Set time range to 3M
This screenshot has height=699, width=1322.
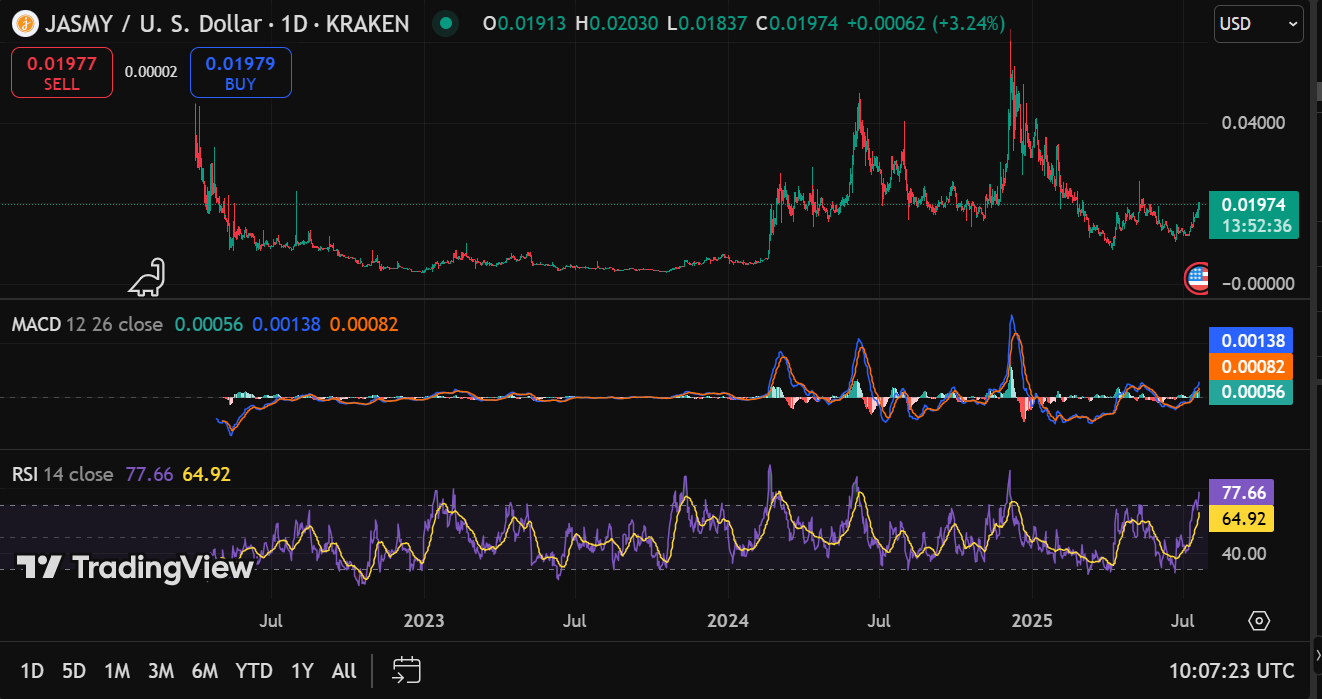(161, 671)
